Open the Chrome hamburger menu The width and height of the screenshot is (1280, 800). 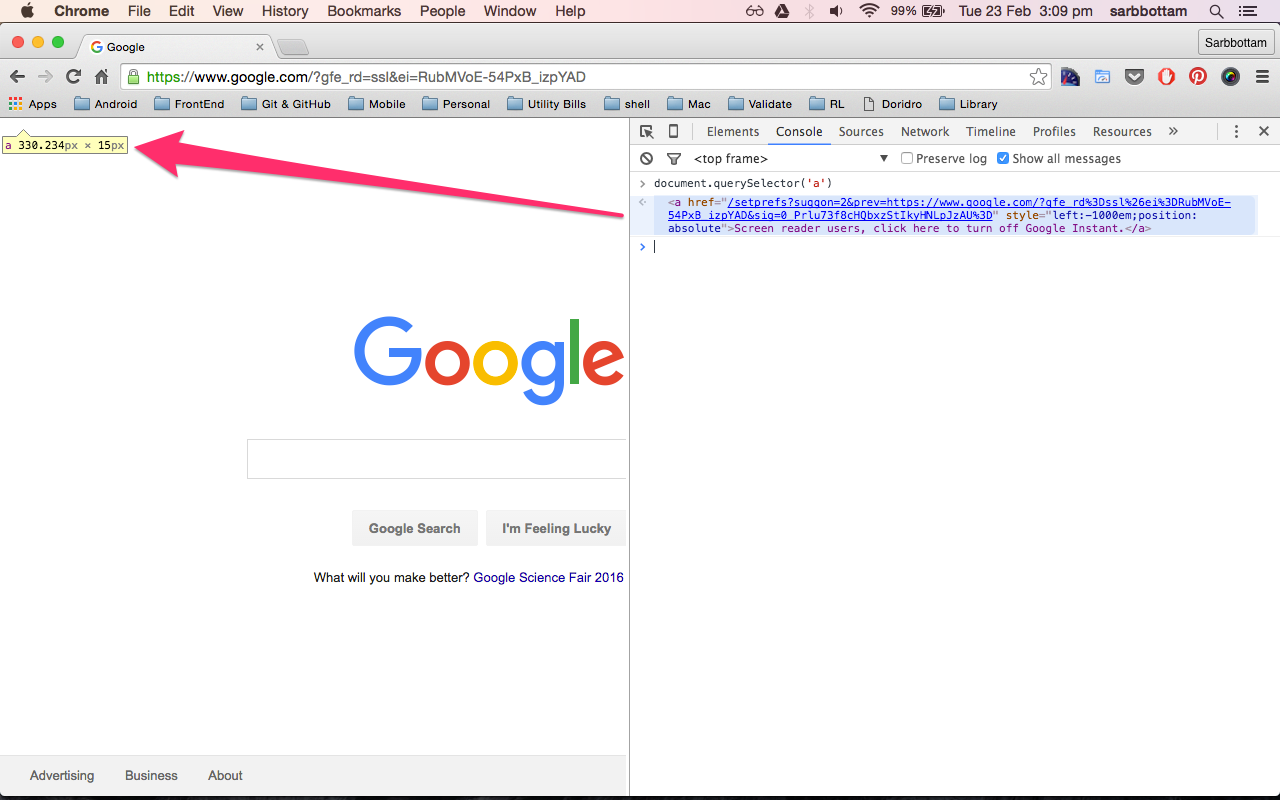1262,77
